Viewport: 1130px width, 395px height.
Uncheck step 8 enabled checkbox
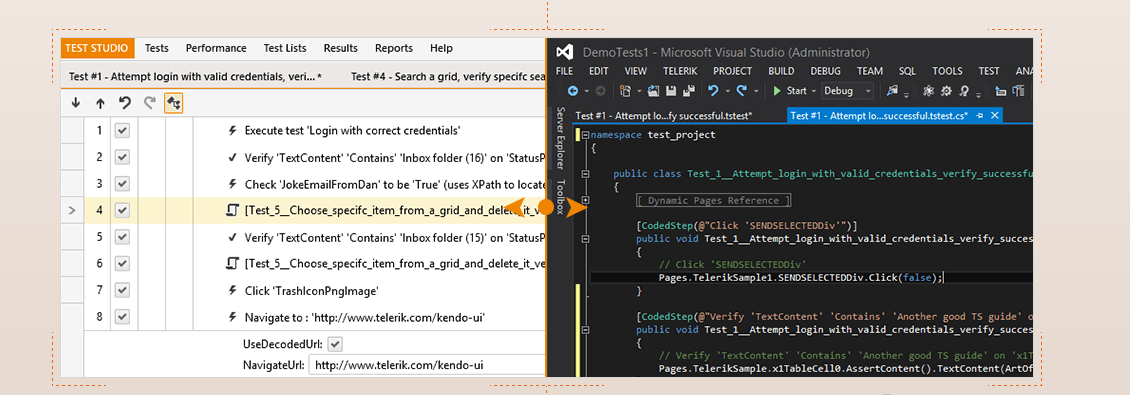[x=123, y=317]
